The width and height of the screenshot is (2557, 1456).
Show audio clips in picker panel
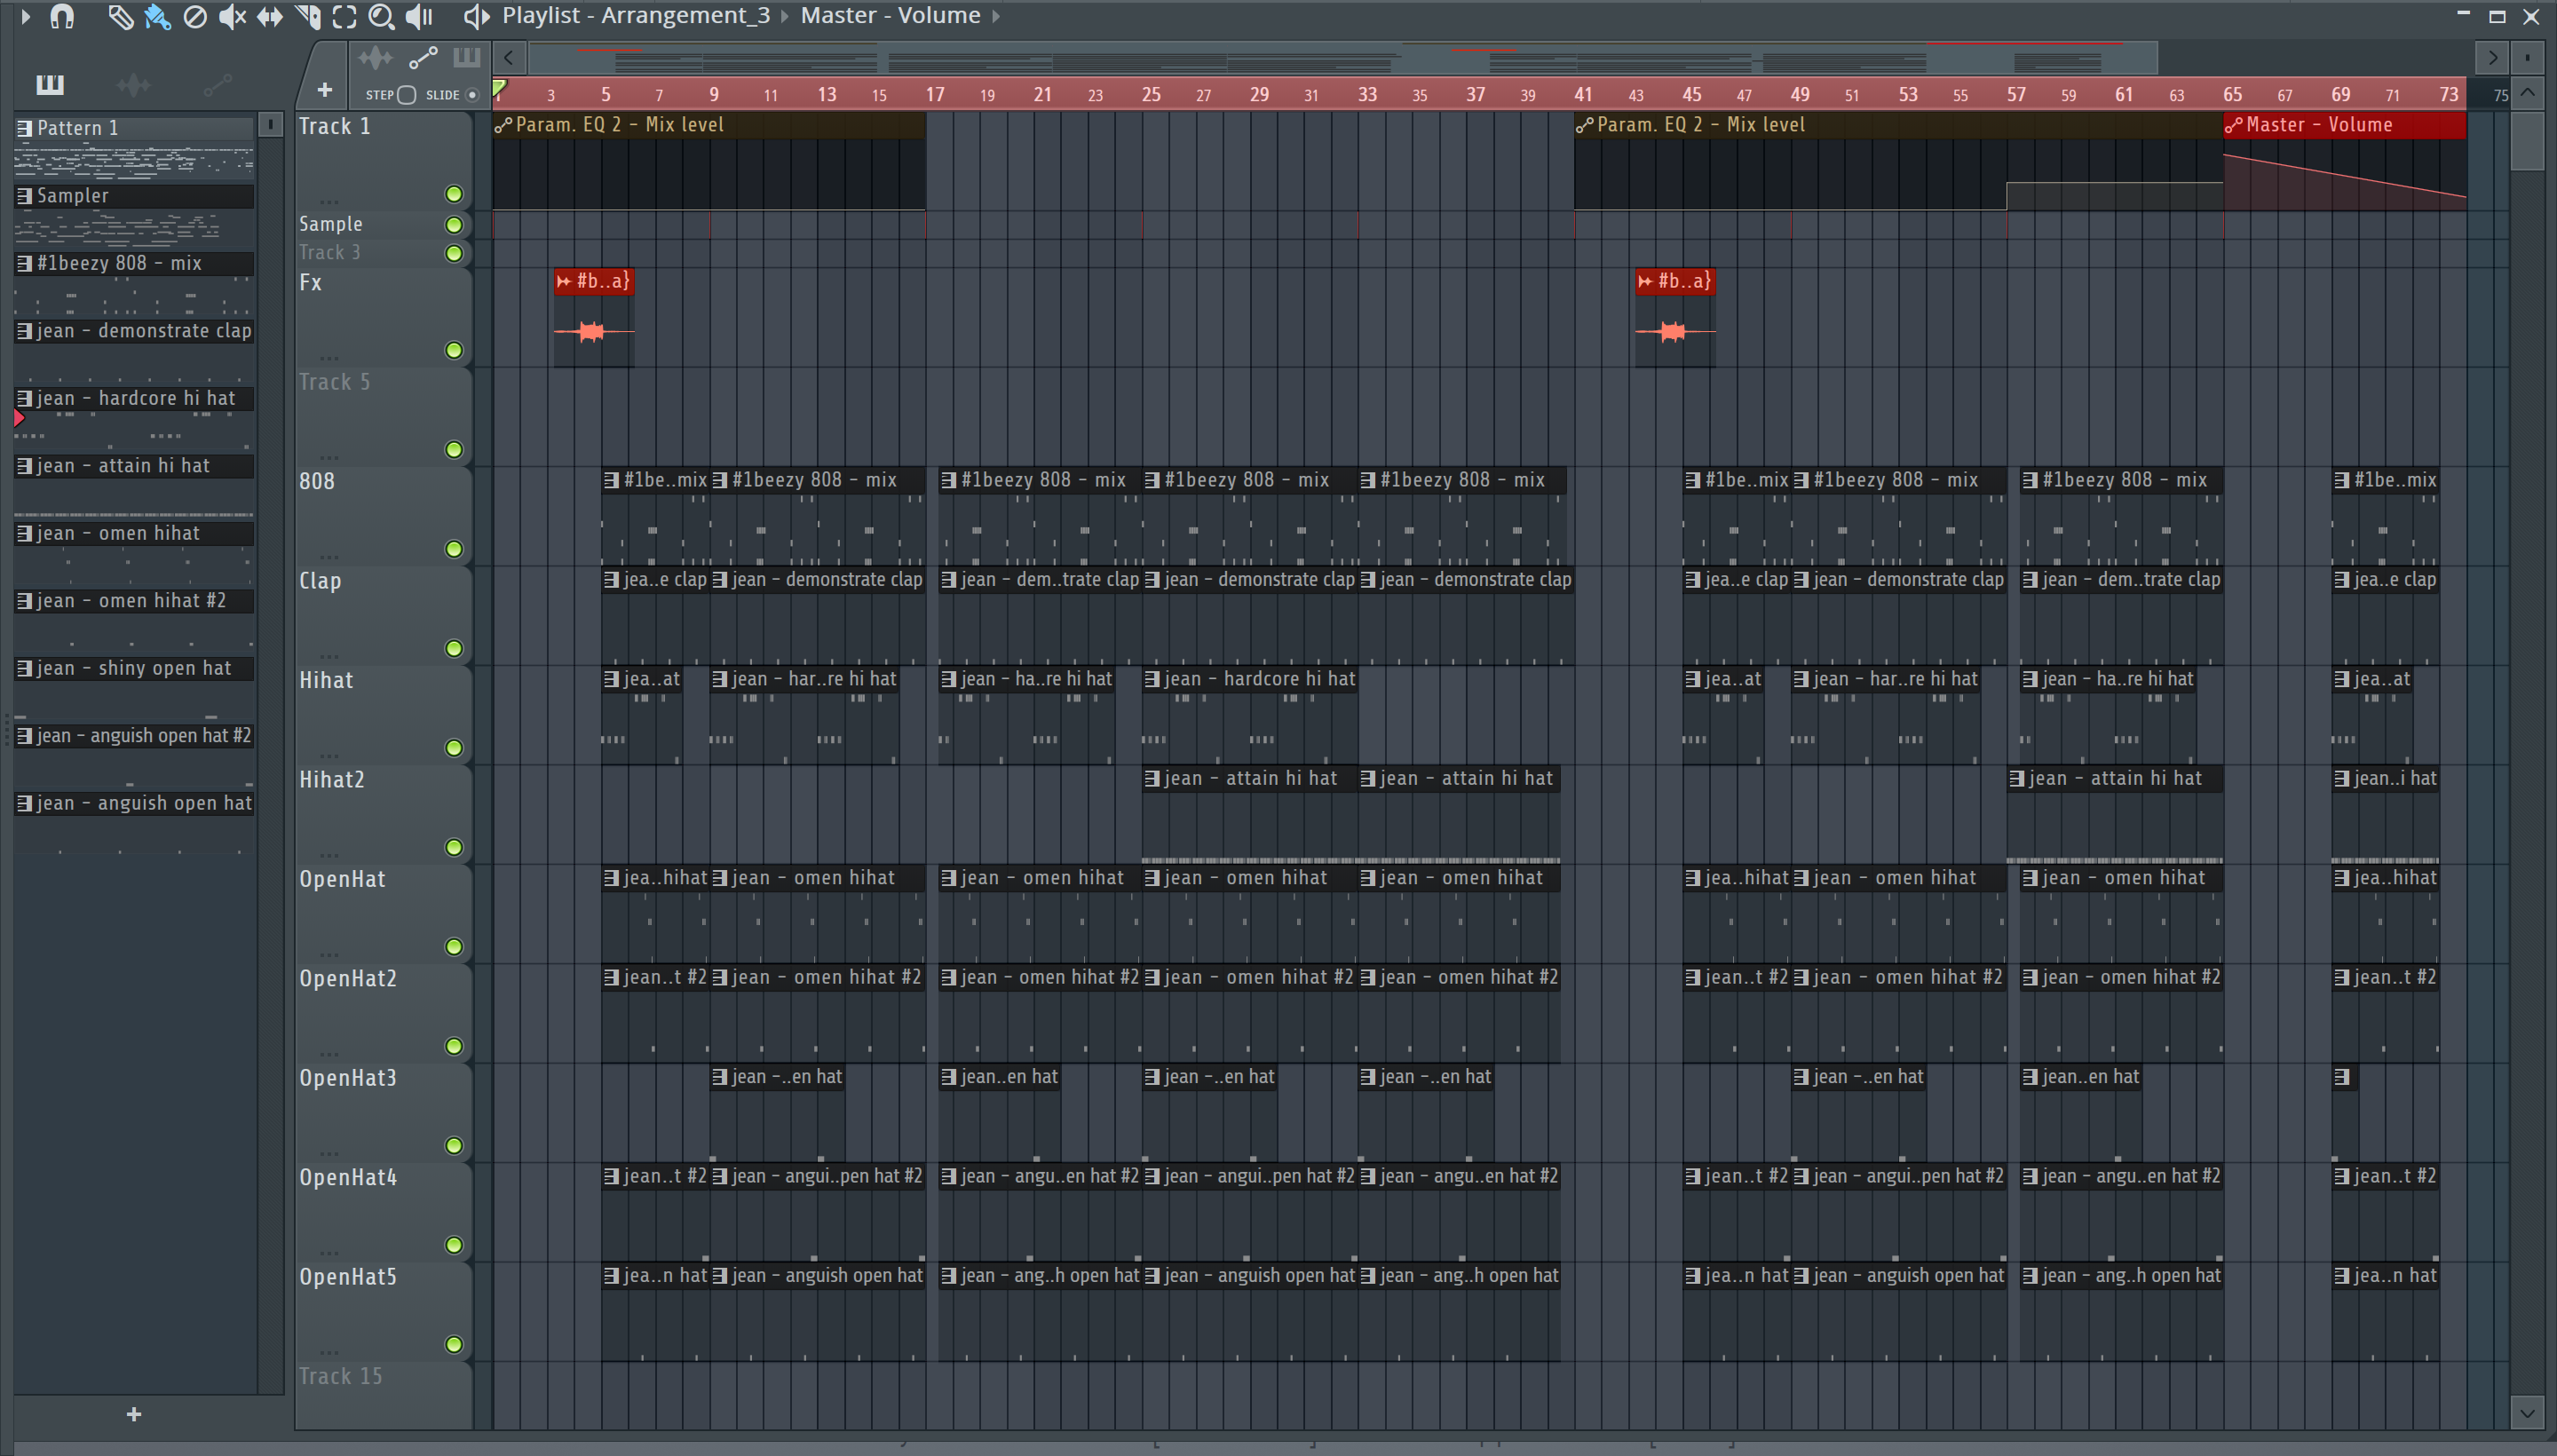[x=133, y=85]
